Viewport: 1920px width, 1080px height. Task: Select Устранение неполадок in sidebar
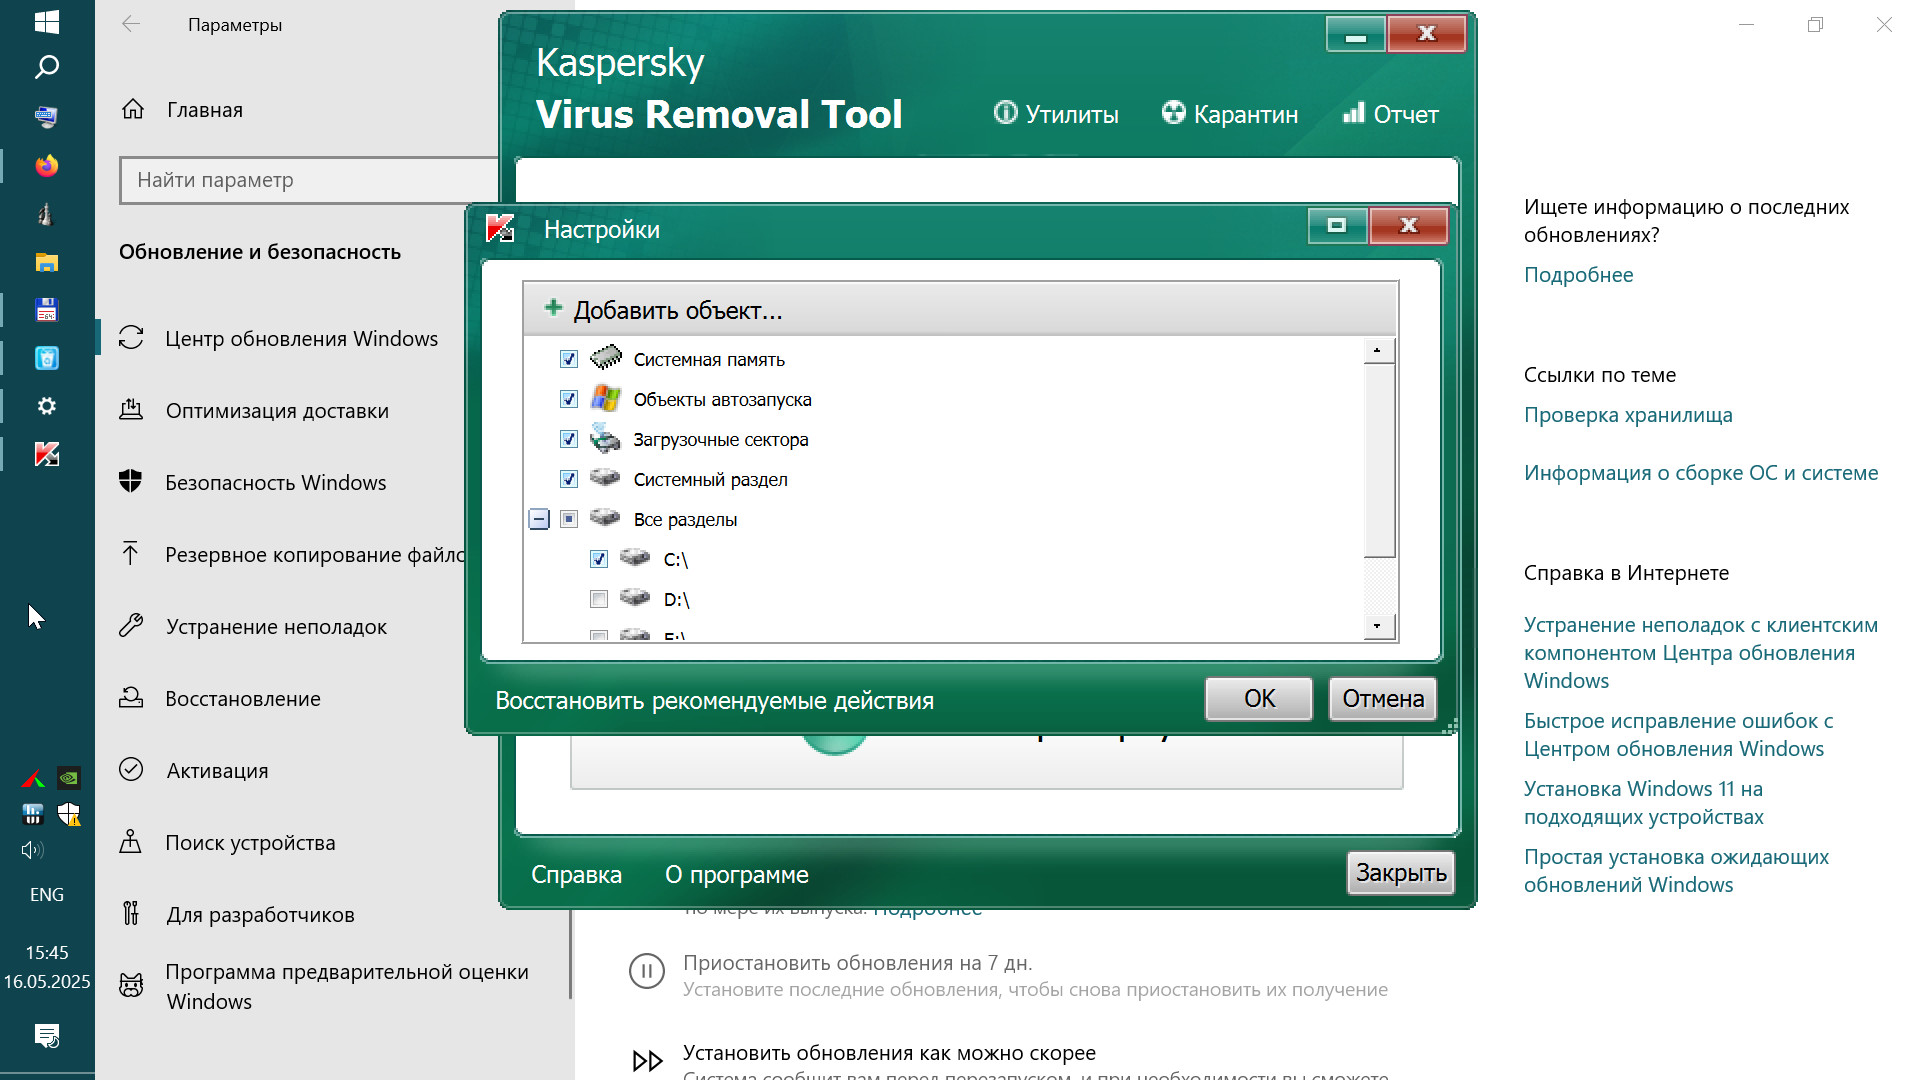coord(276,627)
